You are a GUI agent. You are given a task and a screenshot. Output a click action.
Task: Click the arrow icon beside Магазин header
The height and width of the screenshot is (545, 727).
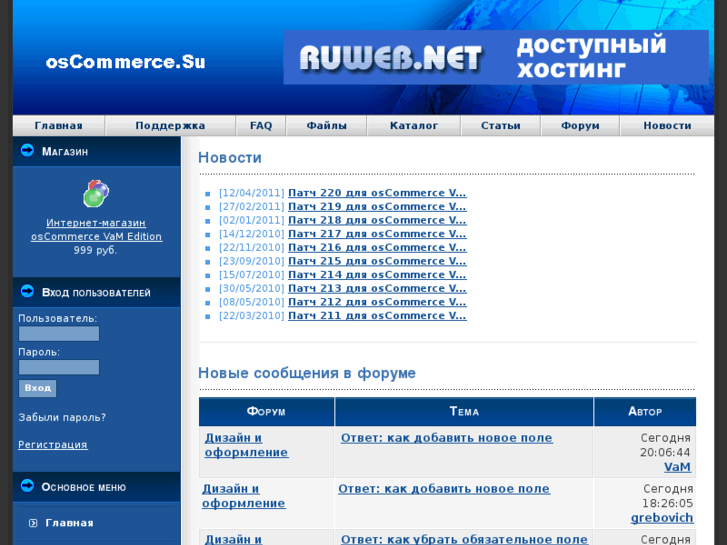pyautogui.click(x=27, y=151)
